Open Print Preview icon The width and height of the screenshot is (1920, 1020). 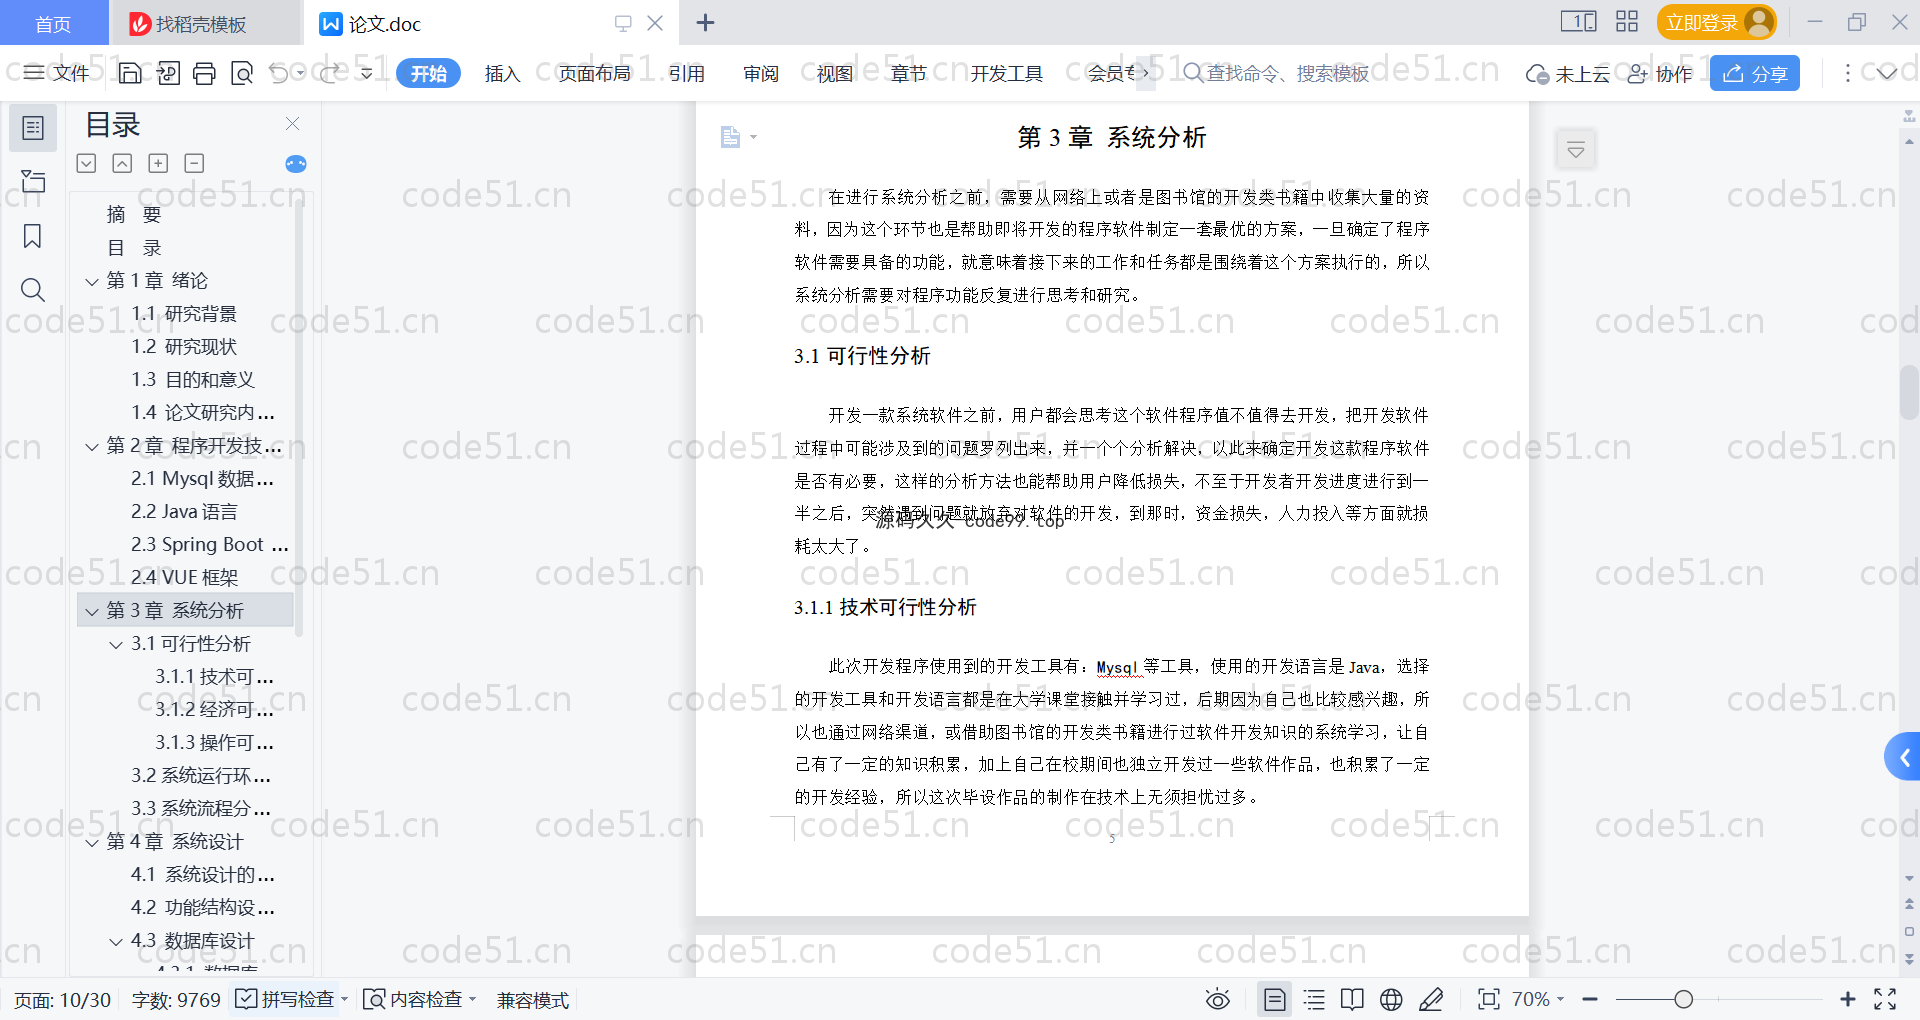coord(241,73)
